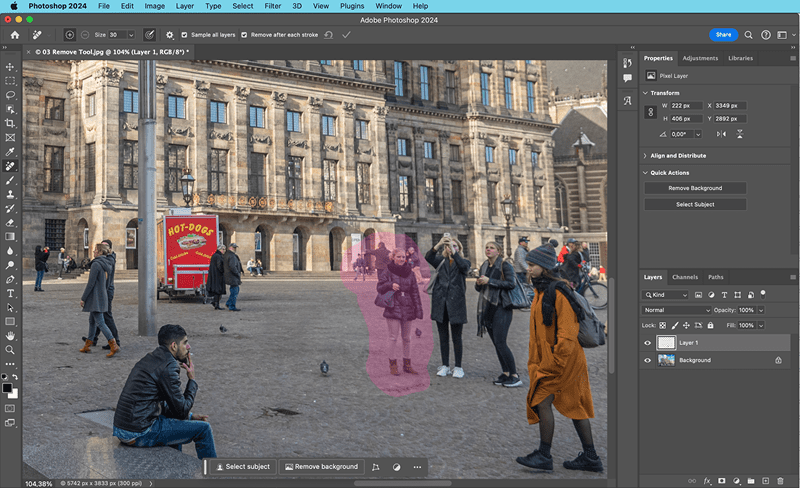Select the Horizontal Type tool
This screenshot has width=800, height=488.
pyautogui.click(x=10, y=294)
